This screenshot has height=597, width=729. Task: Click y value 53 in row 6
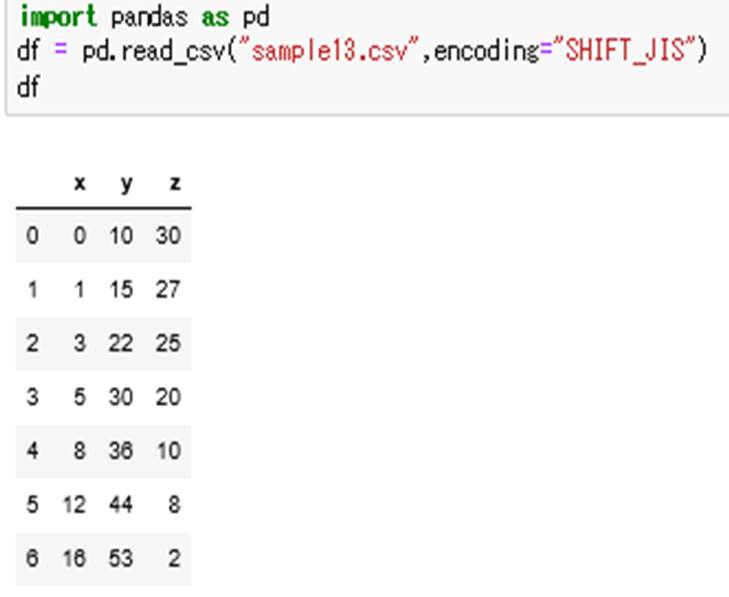click(121, 558)
